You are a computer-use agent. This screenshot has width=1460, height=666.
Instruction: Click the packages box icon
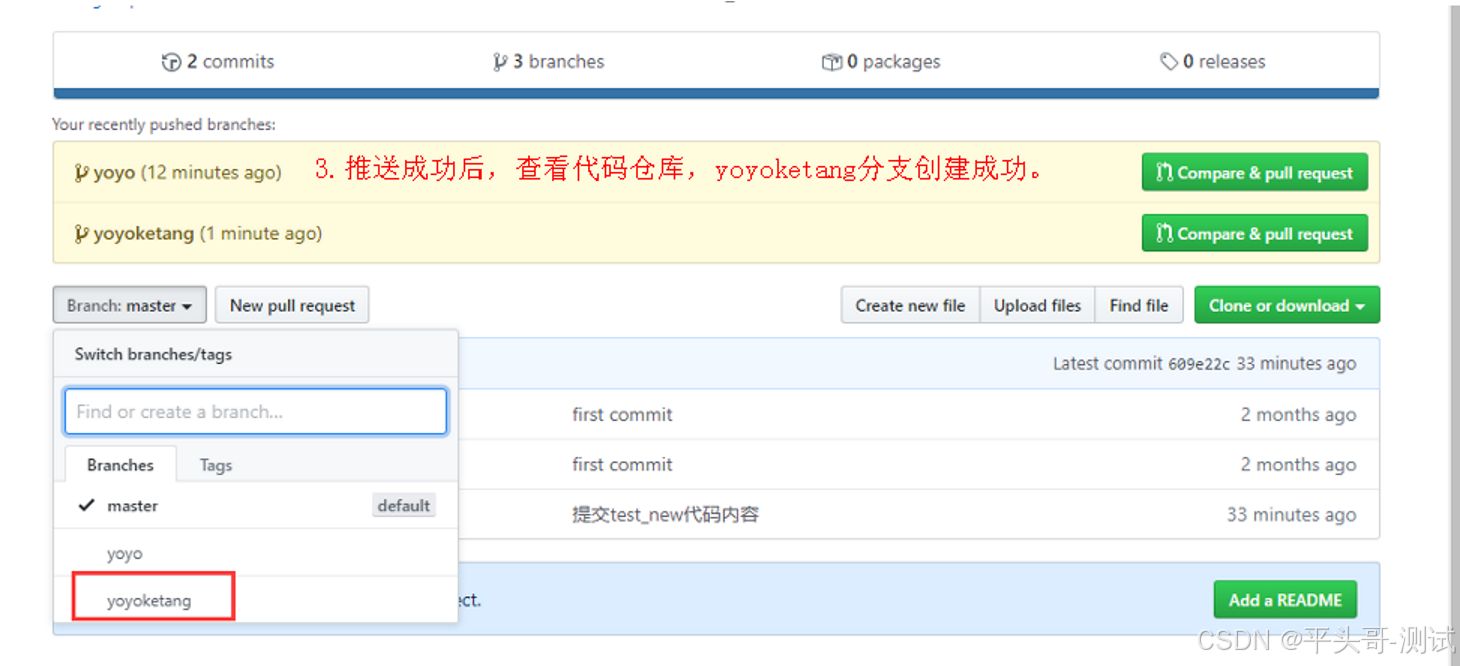point(831,62)
